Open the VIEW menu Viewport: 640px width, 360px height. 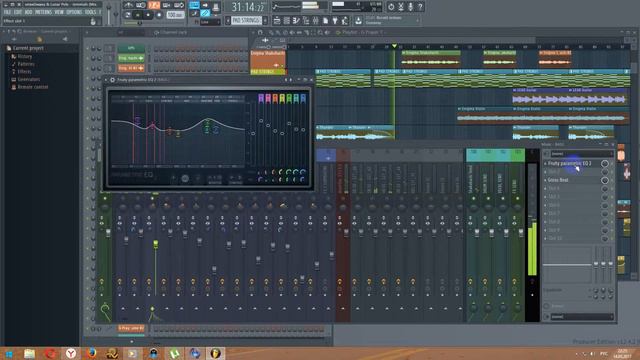coord(59,12)
